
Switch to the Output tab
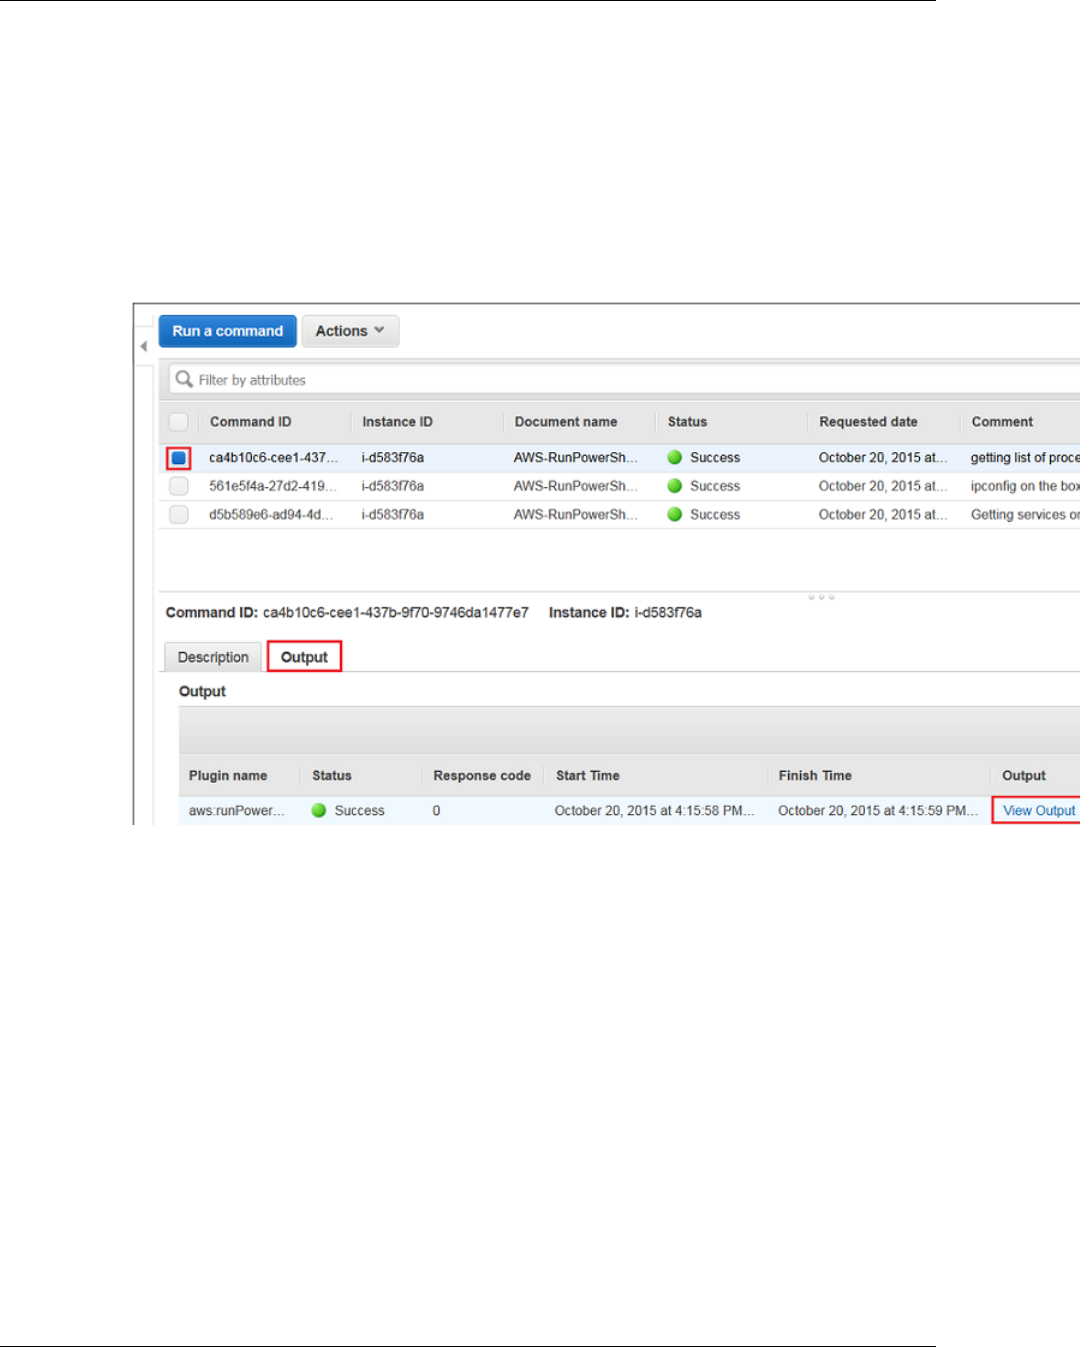304,657
